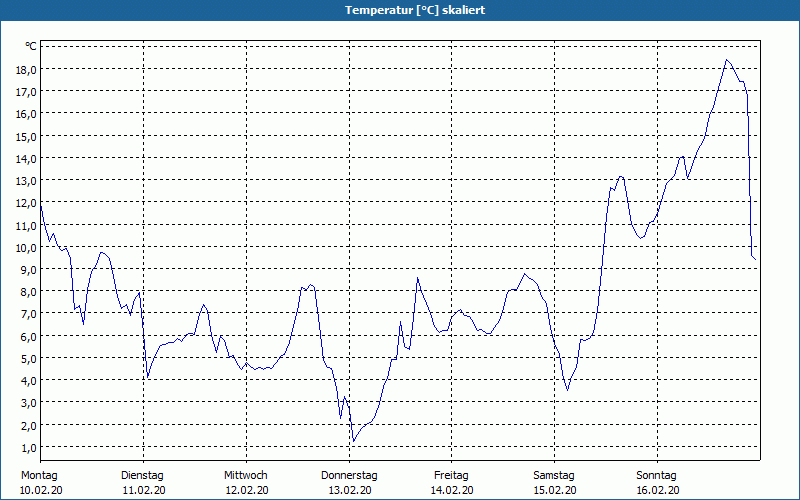Select the Freitag day label

coord(452,475)
